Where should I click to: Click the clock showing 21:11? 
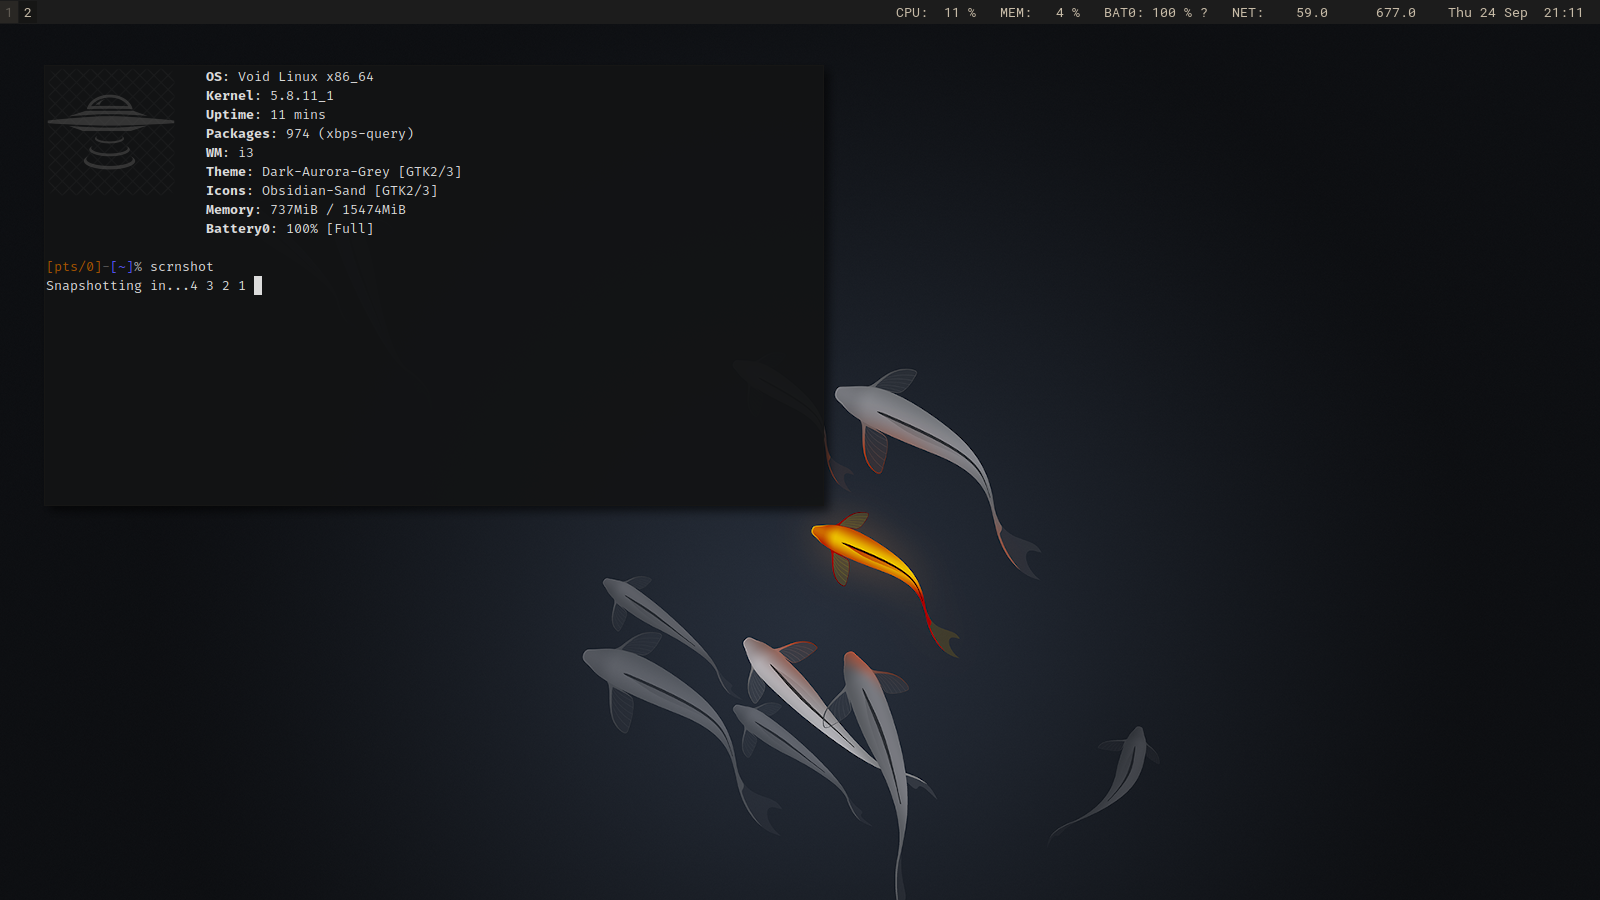pyautogui.click(x=1563, y=13)
